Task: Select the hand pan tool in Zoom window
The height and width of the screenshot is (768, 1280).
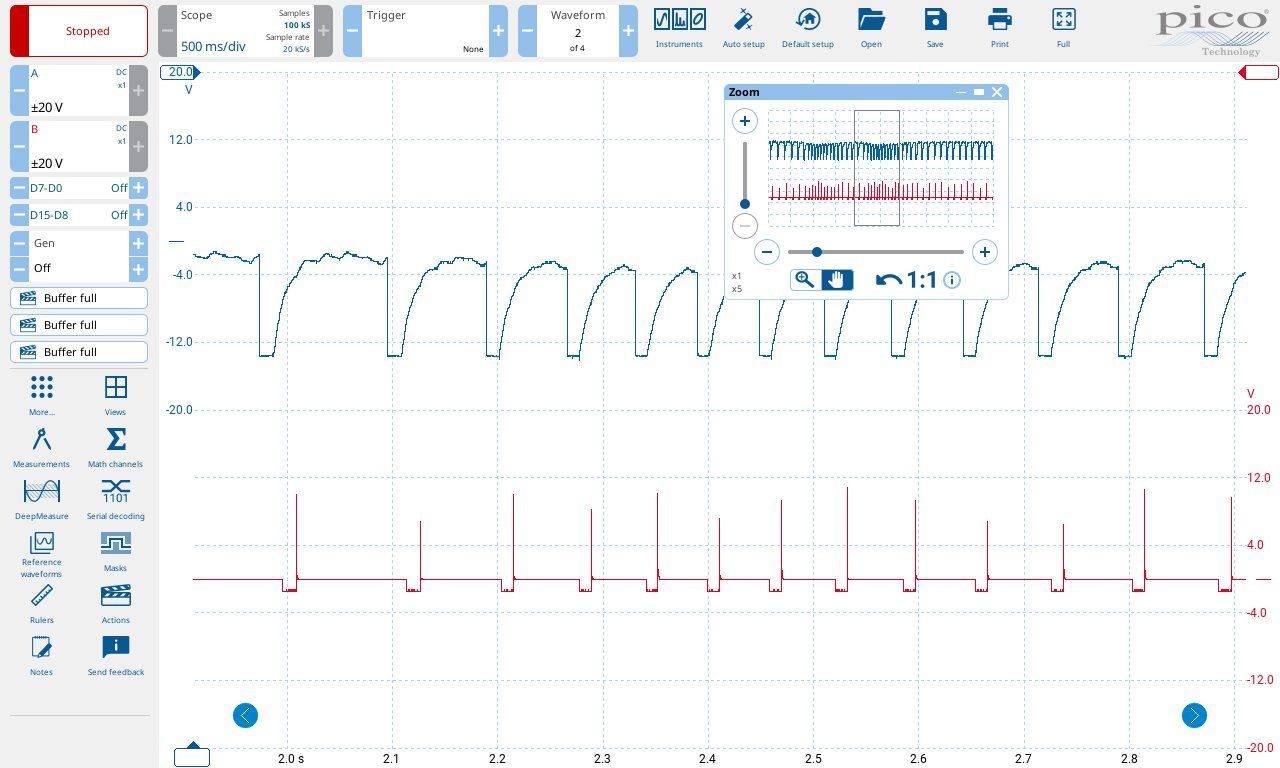Action: point(838,280)
